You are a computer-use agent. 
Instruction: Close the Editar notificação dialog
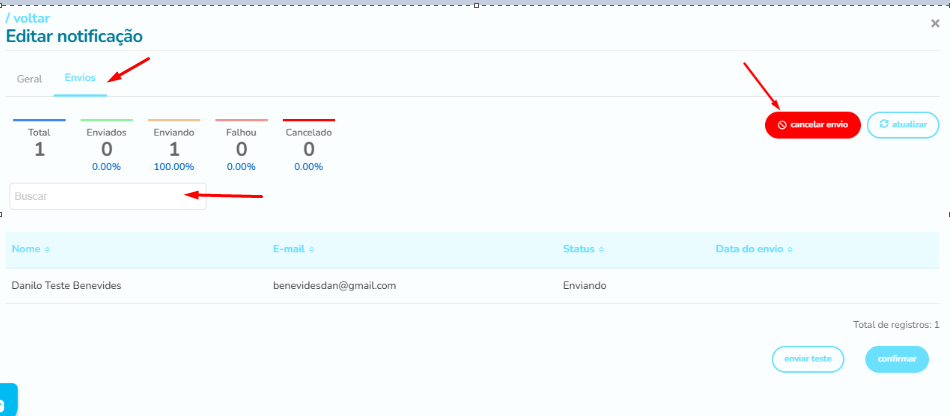[x=935, y=24]
